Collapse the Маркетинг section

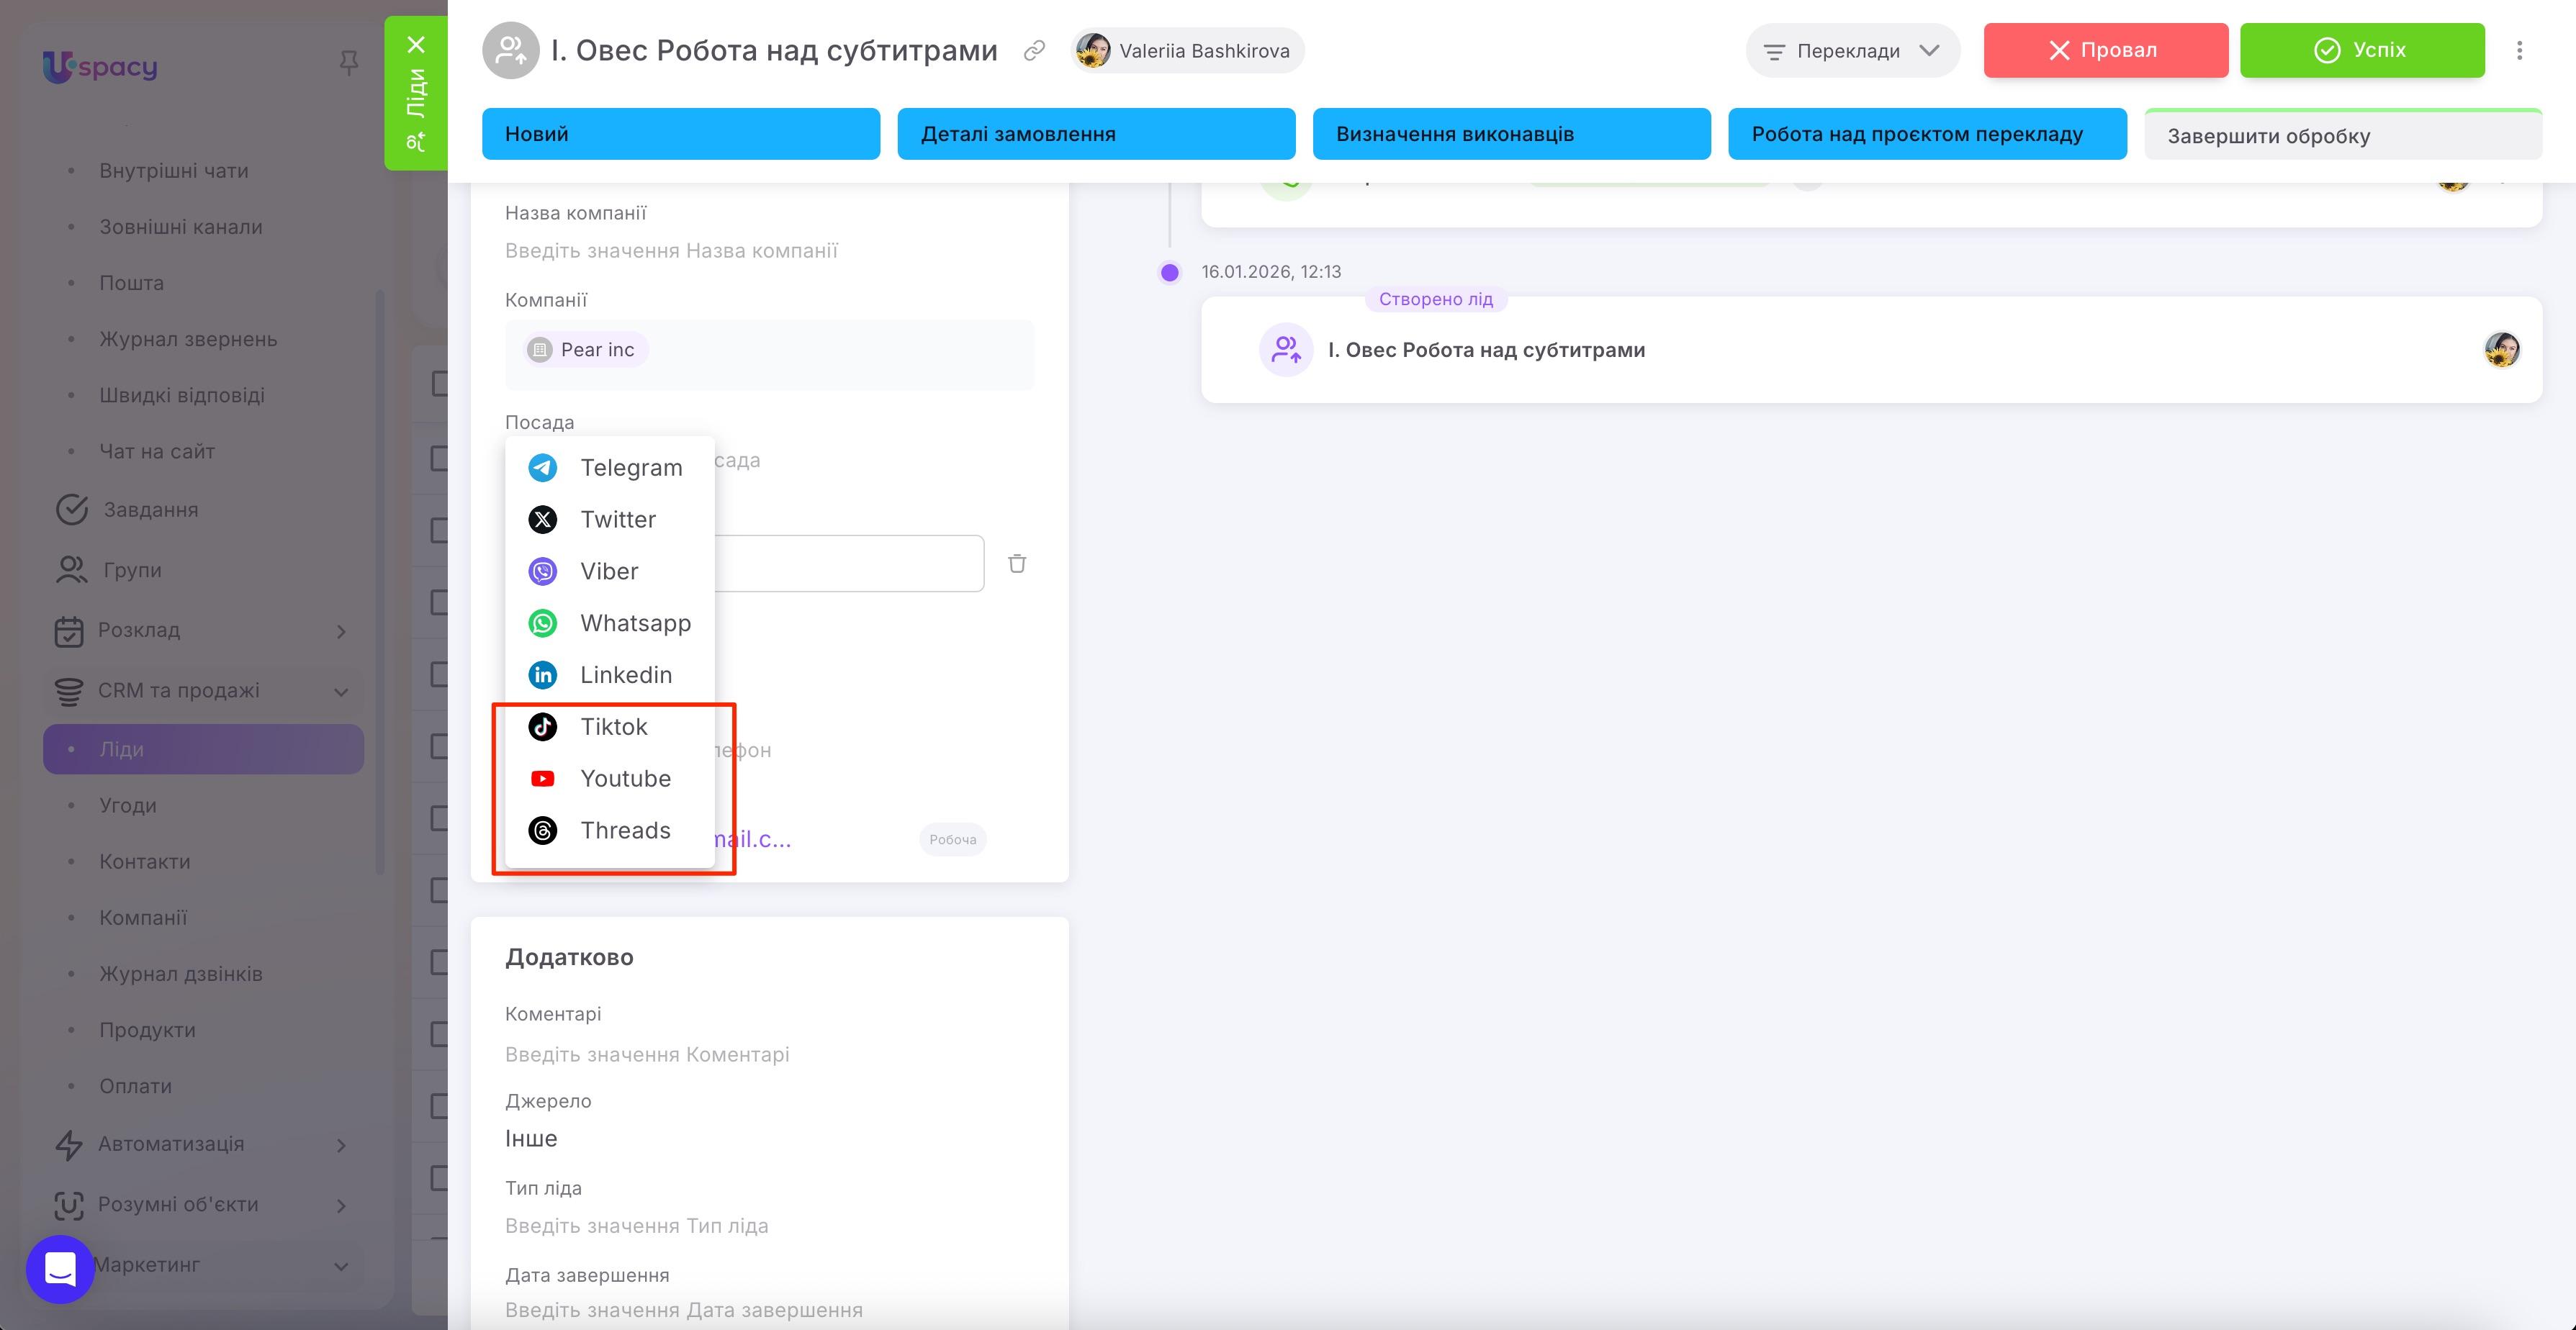341,1266
